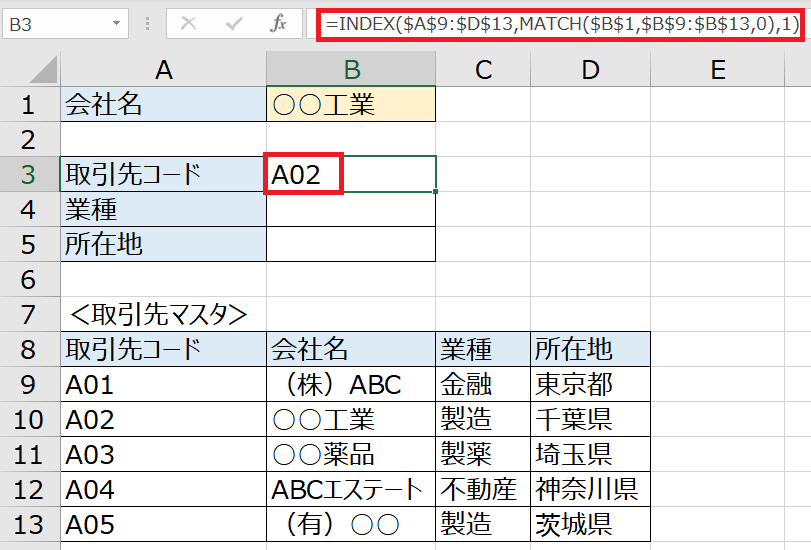Viewport: 811px width, 550px height.
Task: Click the fill handle of cell B3
Action: coord(435,191)
